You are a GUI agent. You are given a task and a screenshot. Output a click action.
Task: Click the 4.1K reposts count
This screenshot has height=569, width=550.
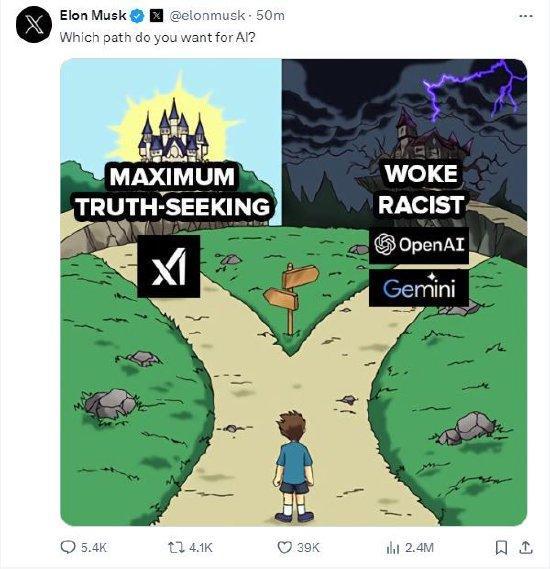201,547
